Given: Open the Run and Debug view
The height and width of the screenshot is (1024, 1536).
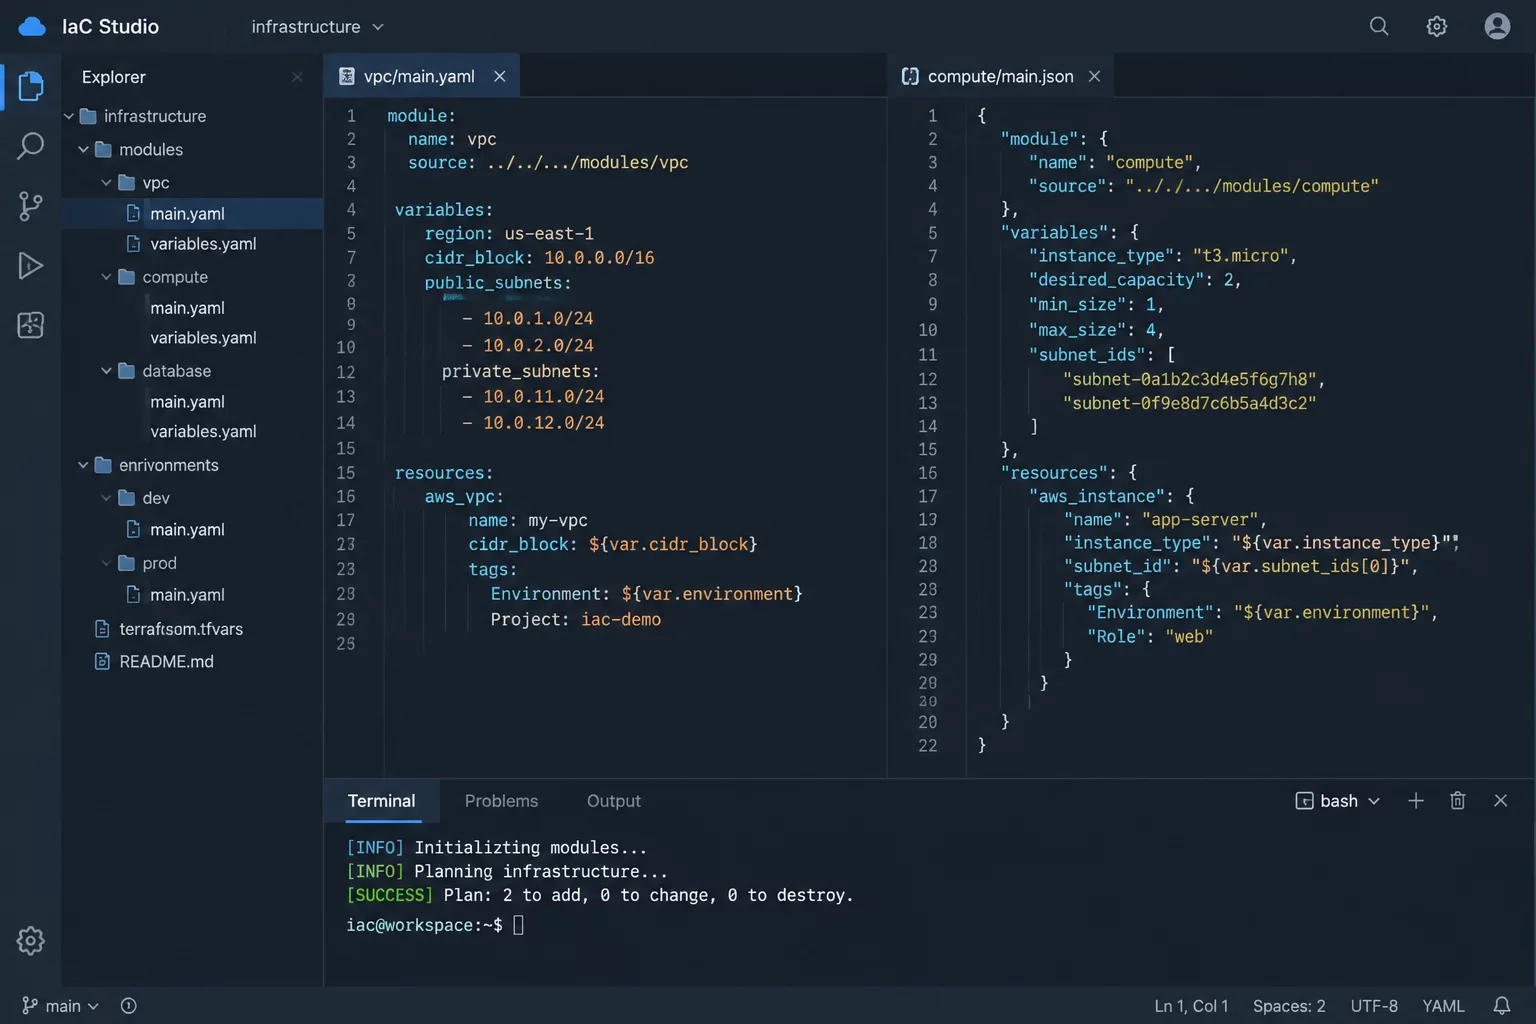Looking at the screenshot, I should point(31,265).
